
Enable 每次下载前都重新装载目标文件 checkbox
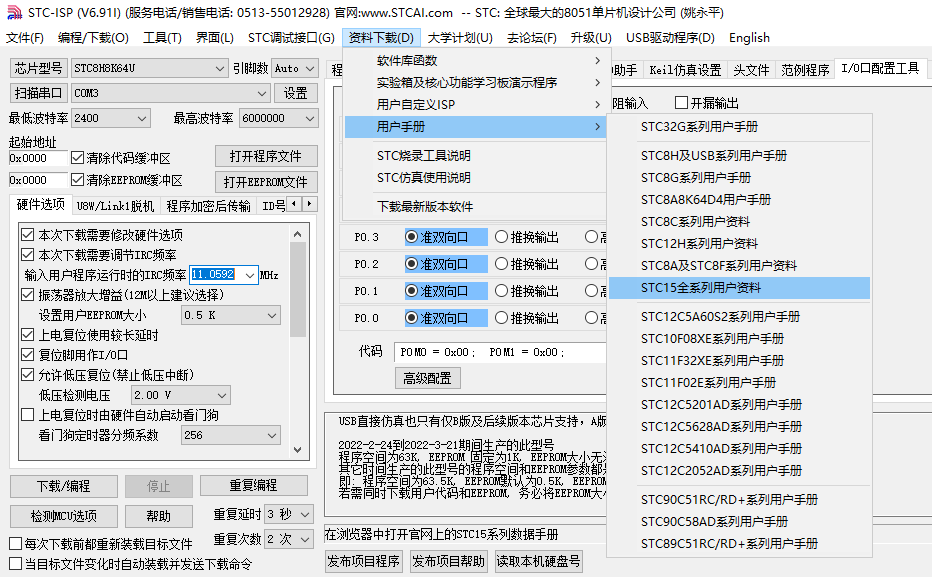pos(16,544)
